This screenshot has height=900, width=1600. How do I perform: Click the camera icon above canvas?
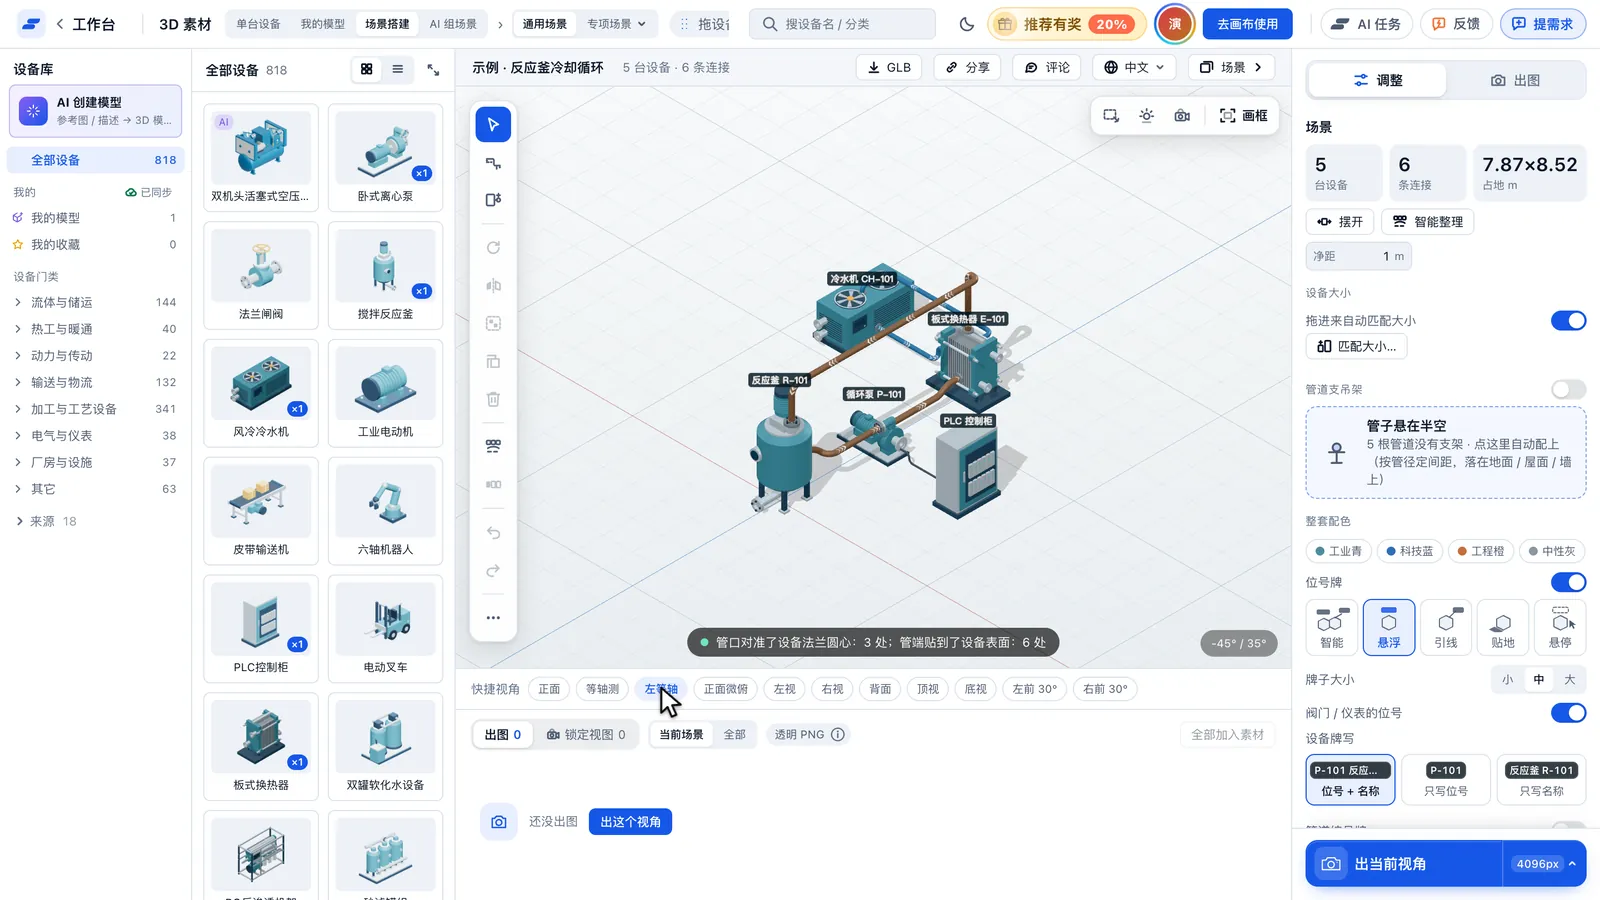1182,116
